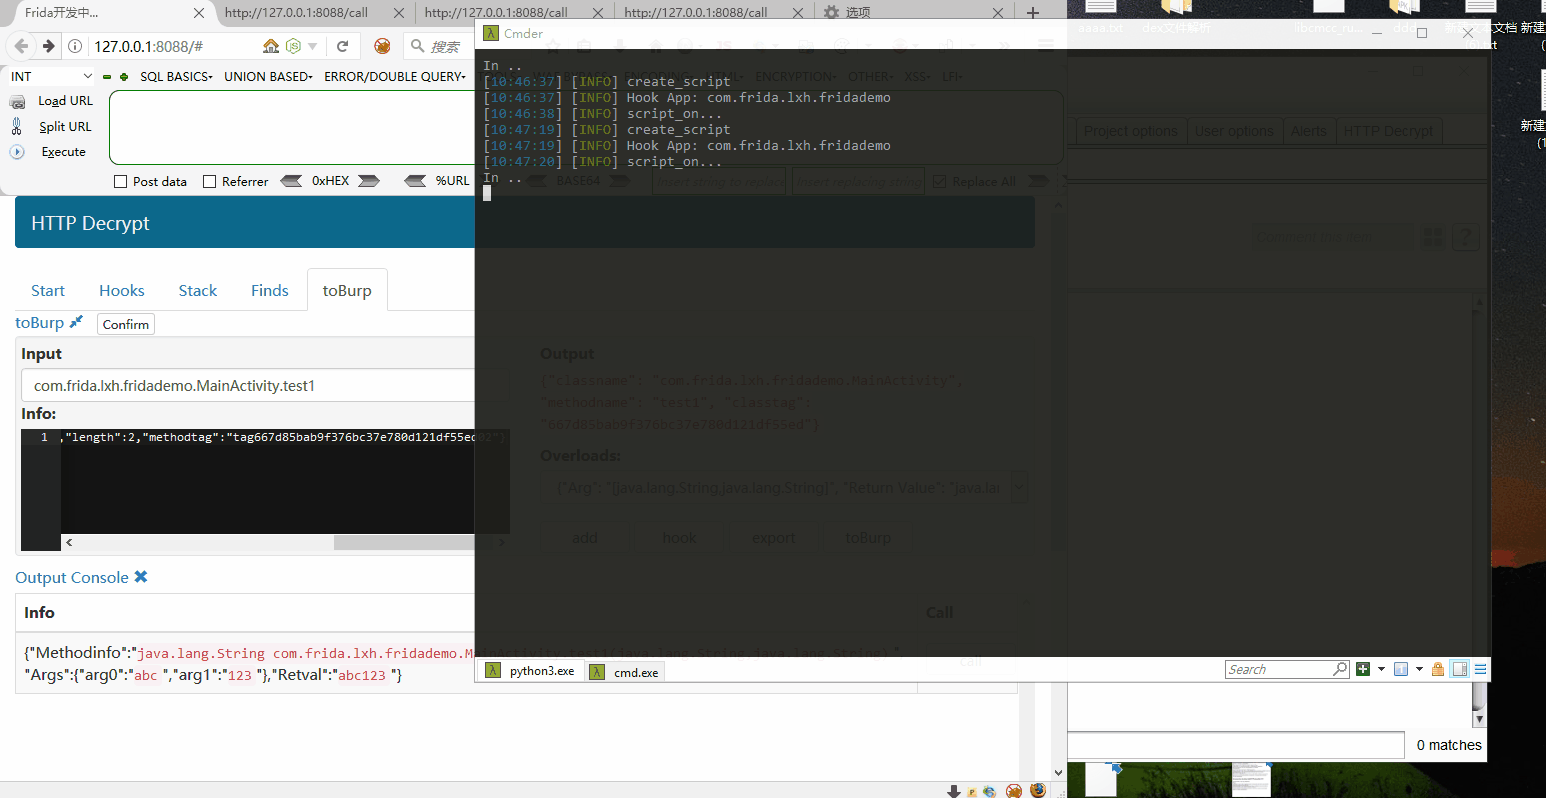The width and height of the screenshot is (1546, 798).
Task: Close Output Console with X icon
Action: [x=141, y=577]
